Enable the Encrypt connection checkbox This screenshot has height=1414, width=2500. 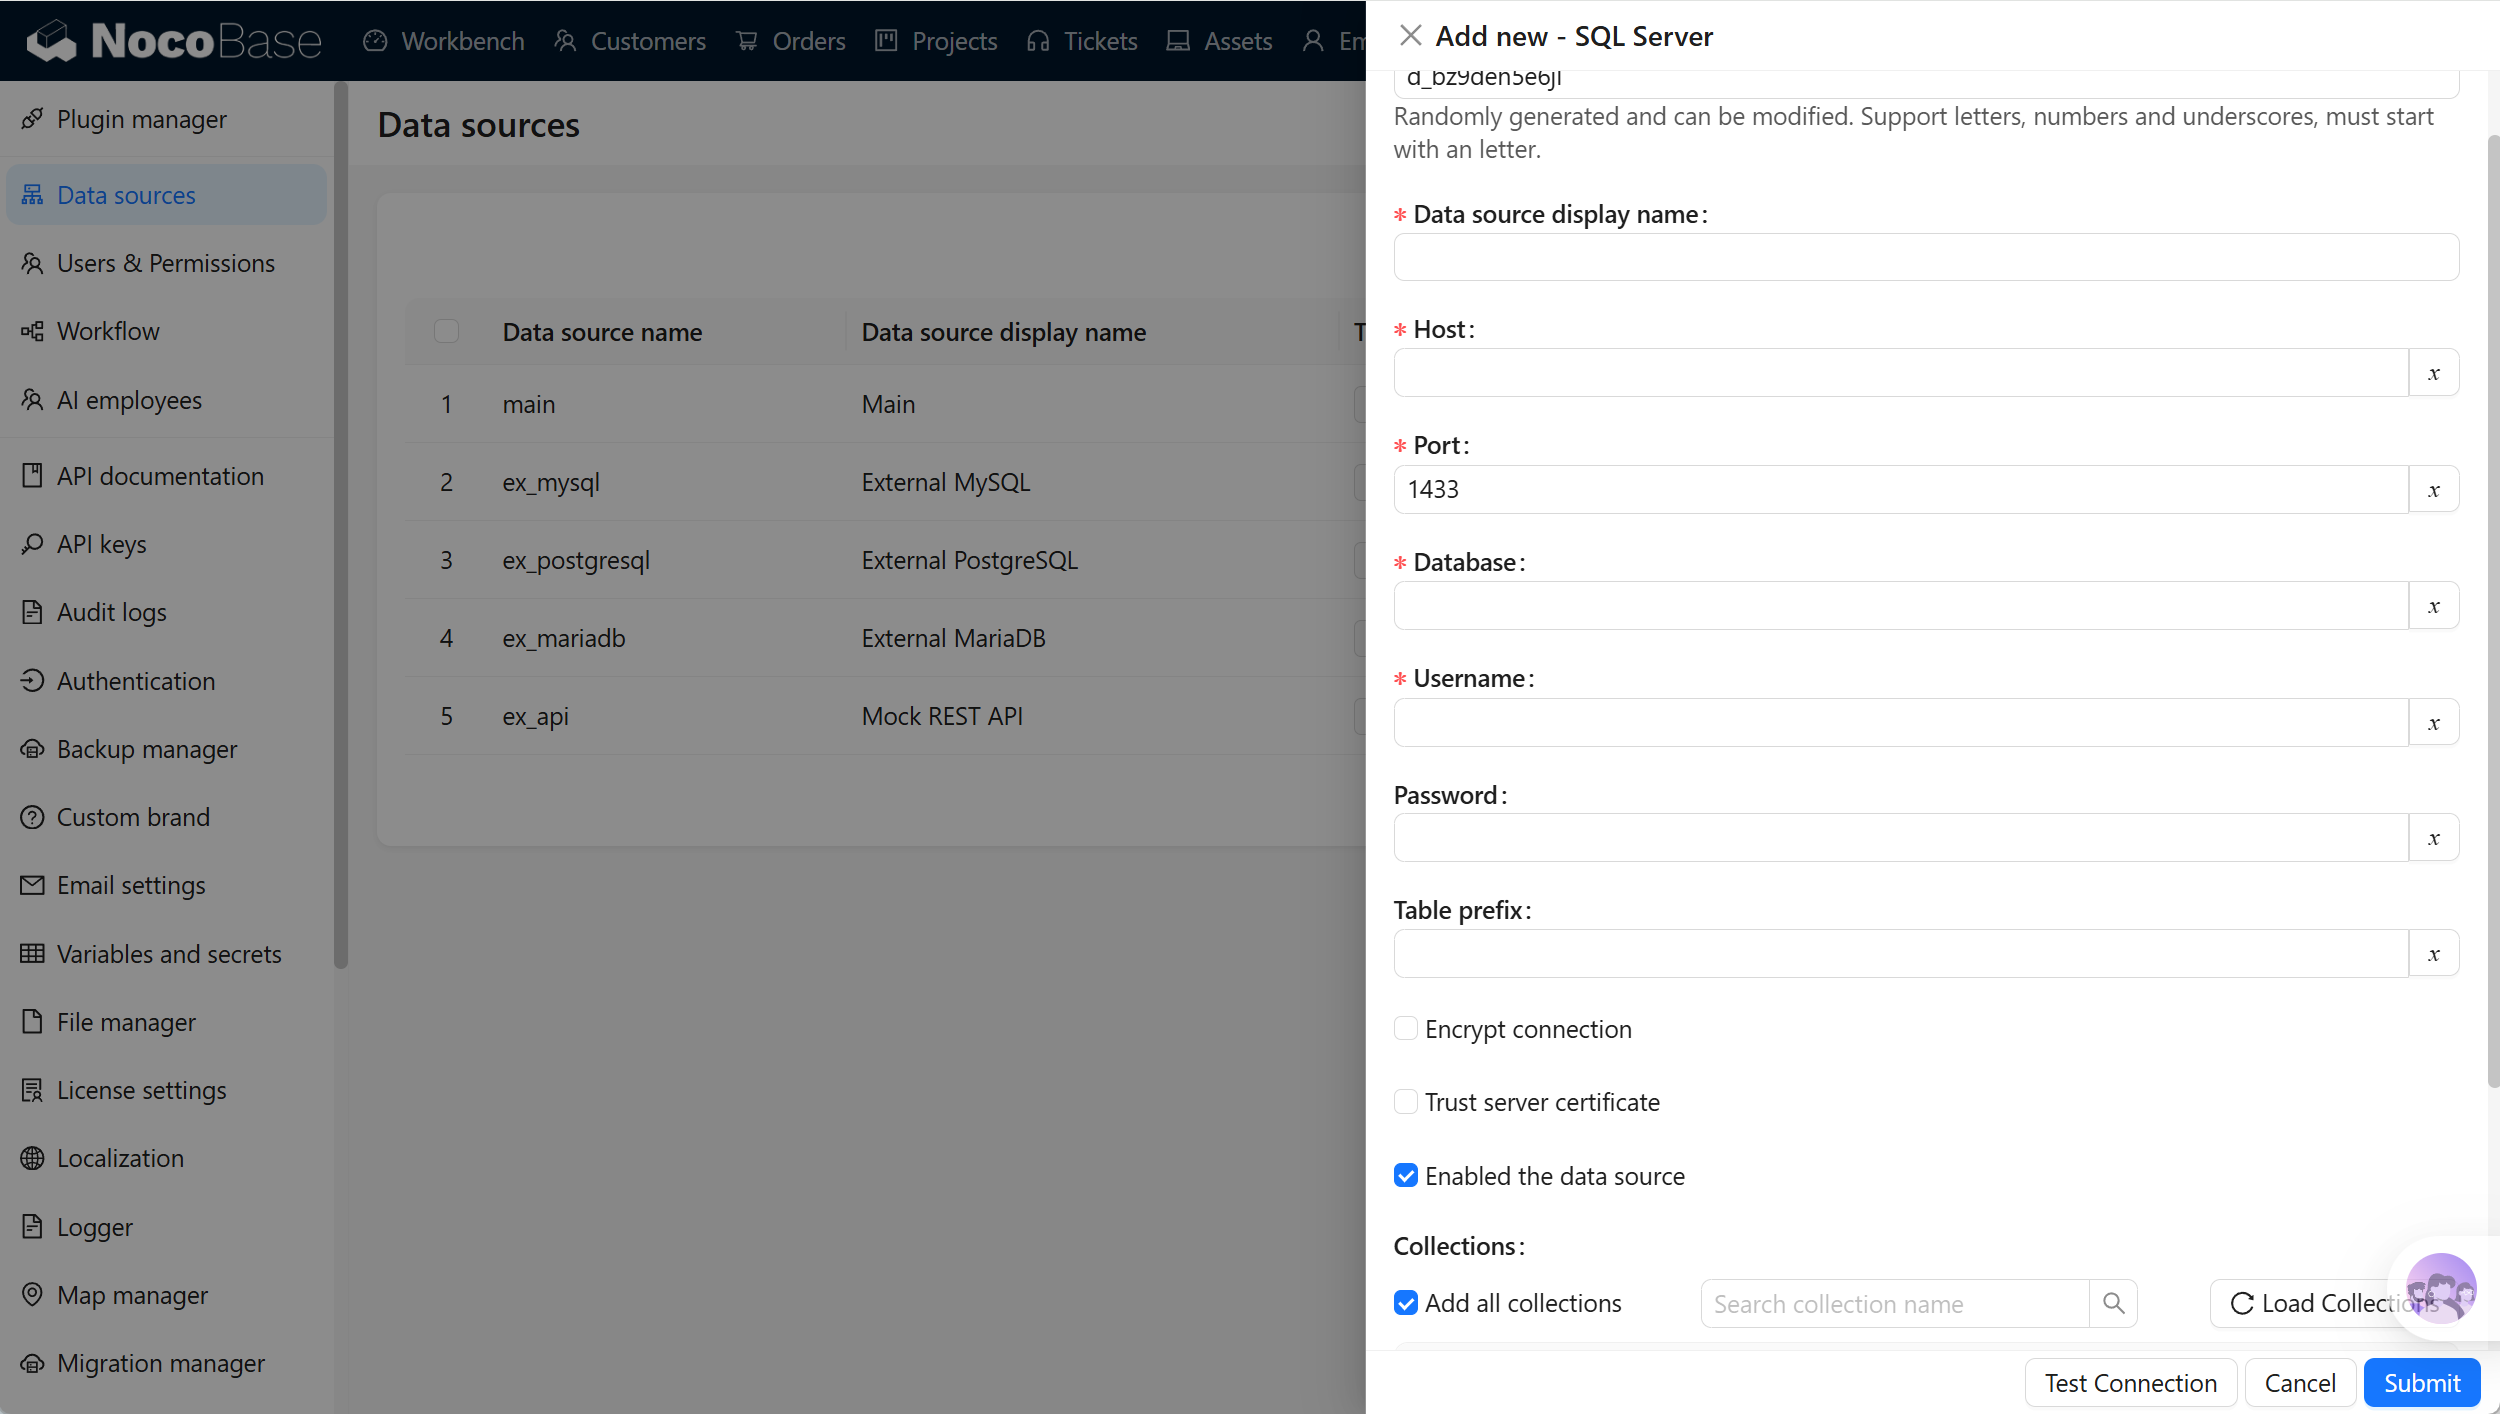(x=1406, y=1028)
